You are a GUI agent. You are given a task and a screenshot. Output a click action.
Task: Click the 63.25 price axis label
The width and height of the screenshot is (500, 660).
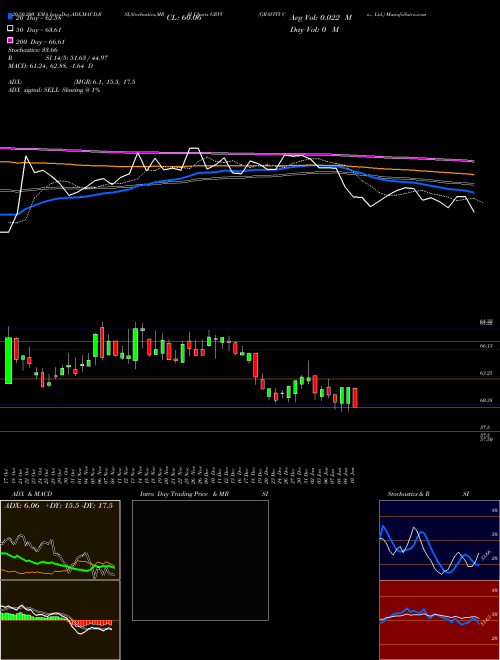(486, 373)
